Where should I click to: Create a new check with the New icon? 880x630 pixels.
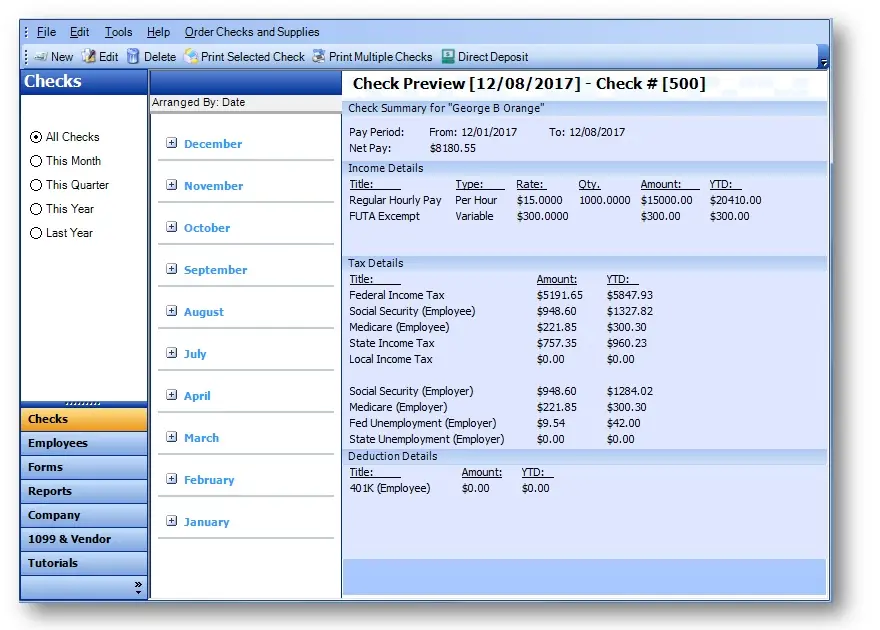point(41,56)
